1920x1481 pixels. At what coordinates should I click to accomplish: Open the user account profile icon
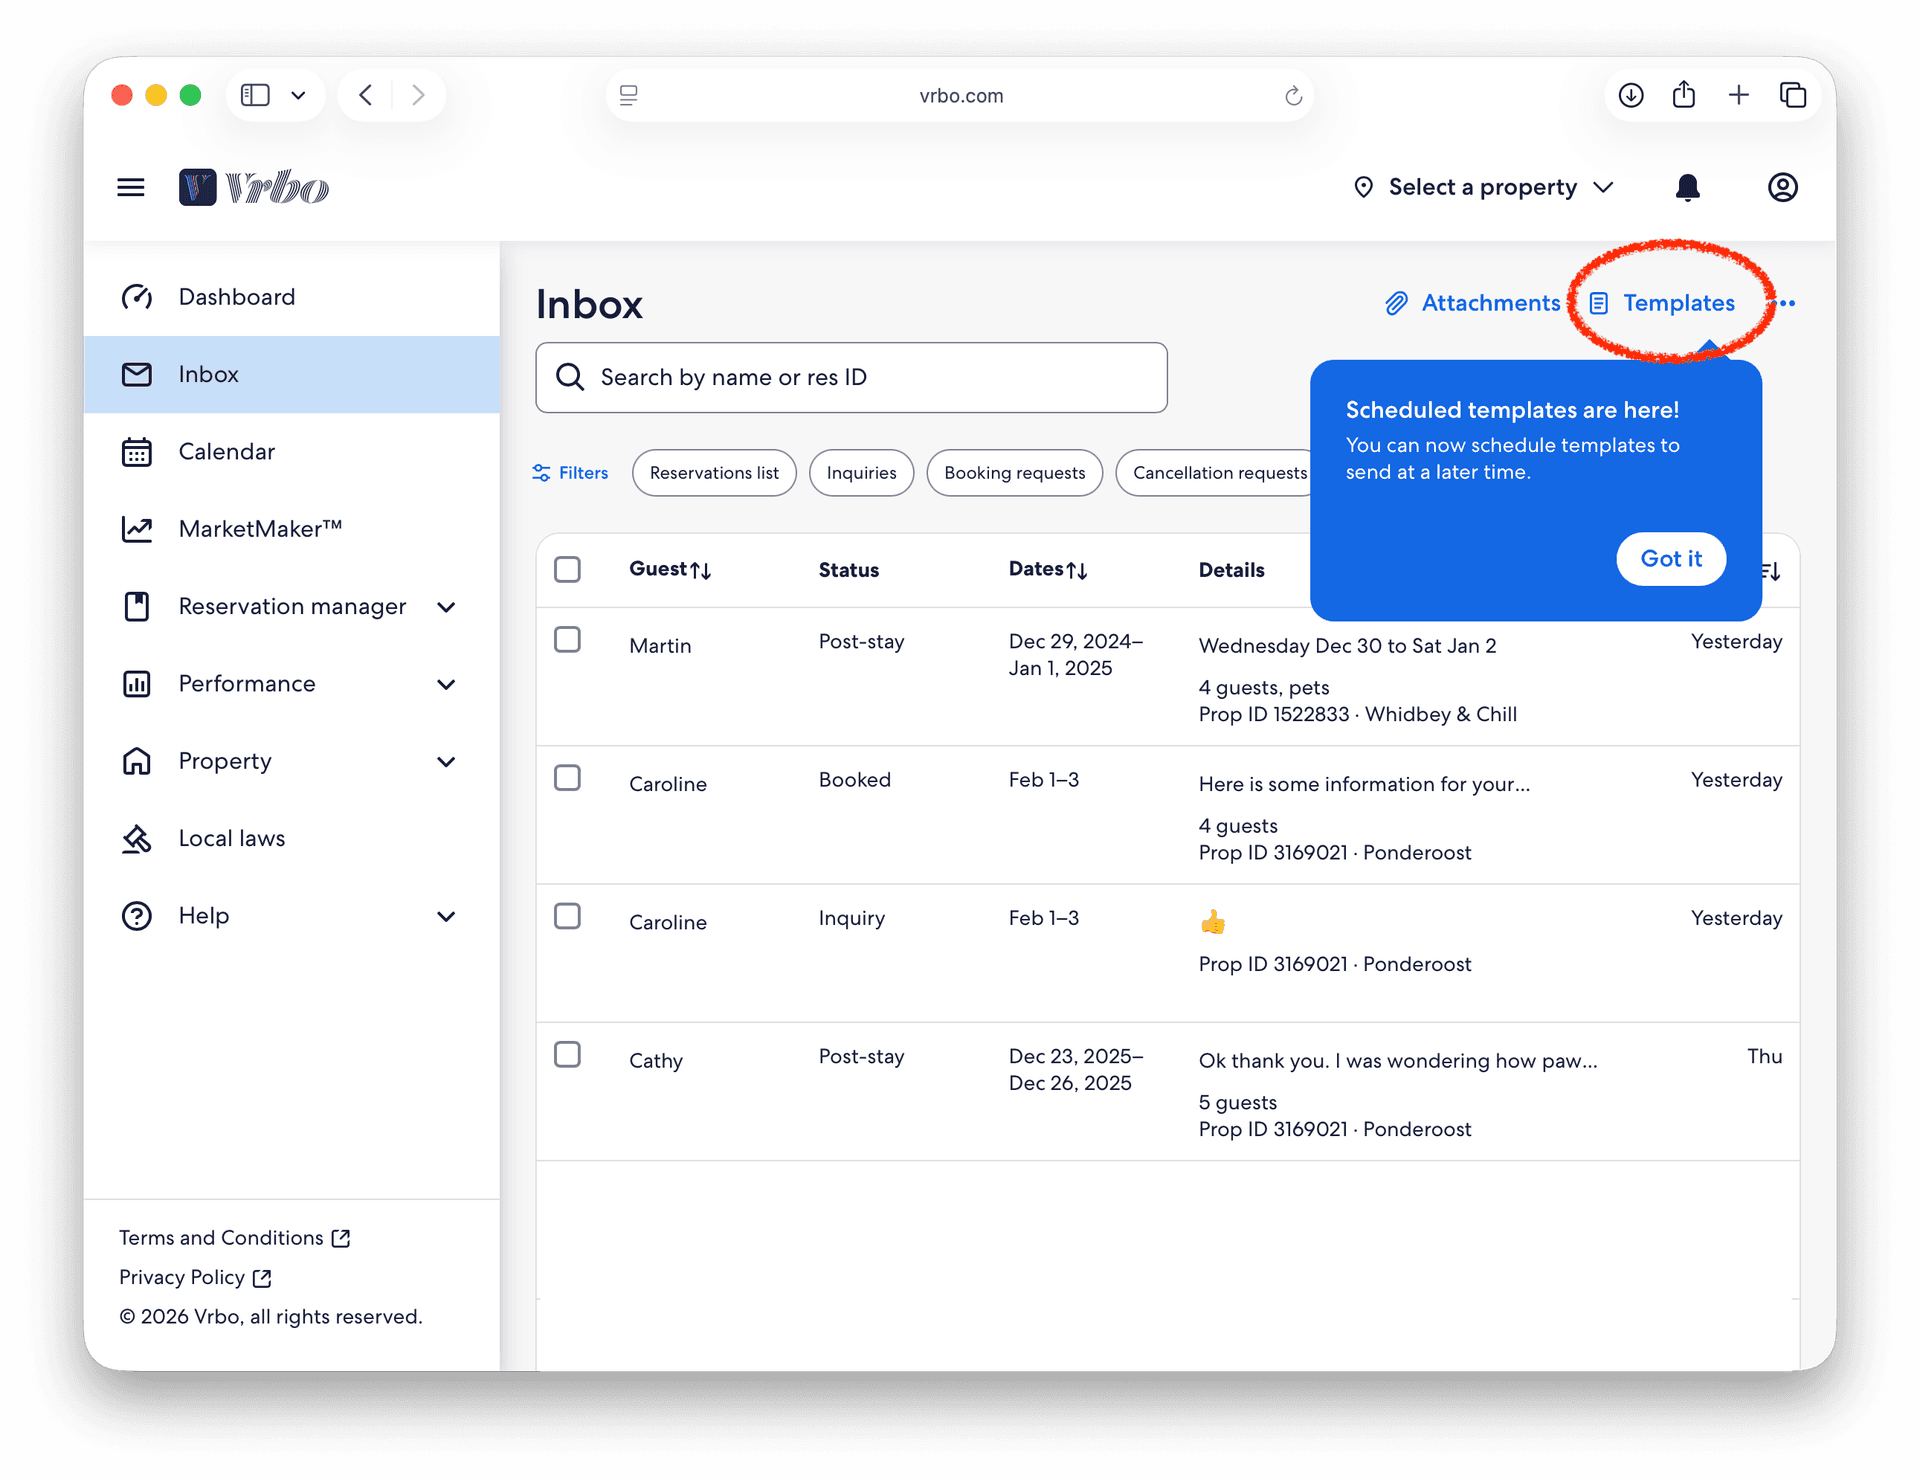[x=1782, y=187]
